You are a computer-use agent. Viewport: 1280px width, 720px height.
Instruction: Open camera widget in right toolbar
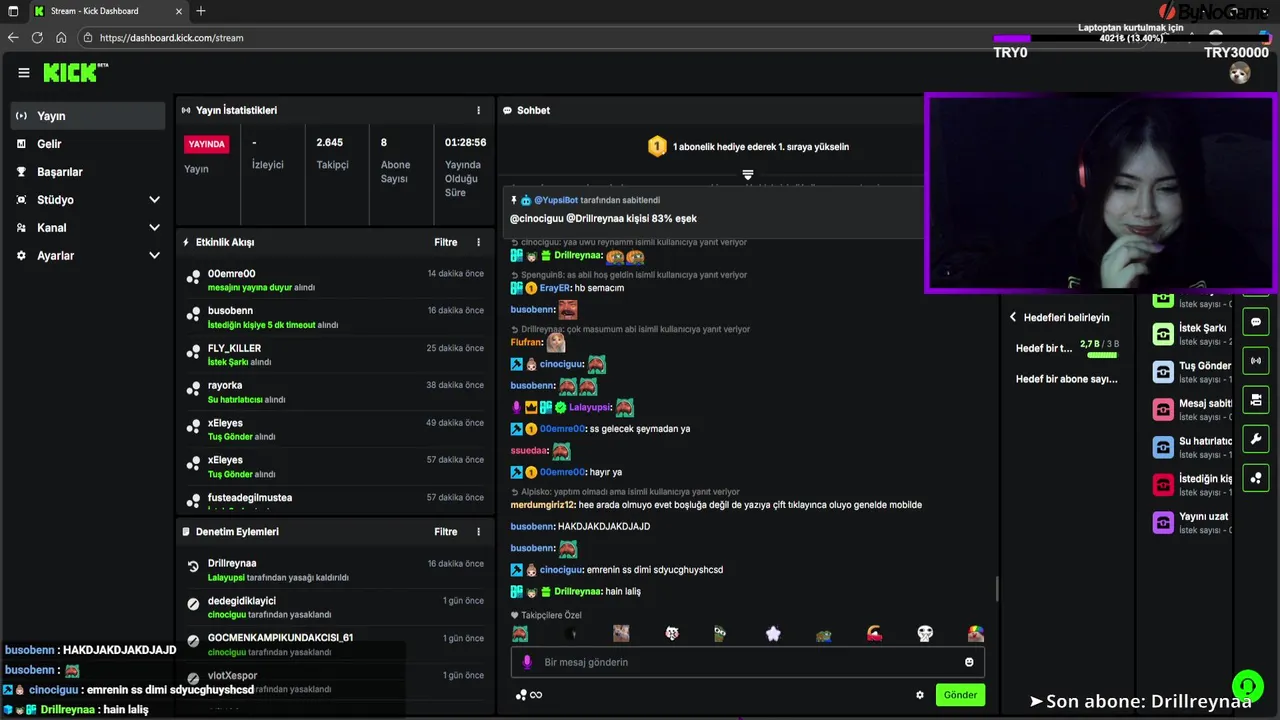tap(1256, 400)
